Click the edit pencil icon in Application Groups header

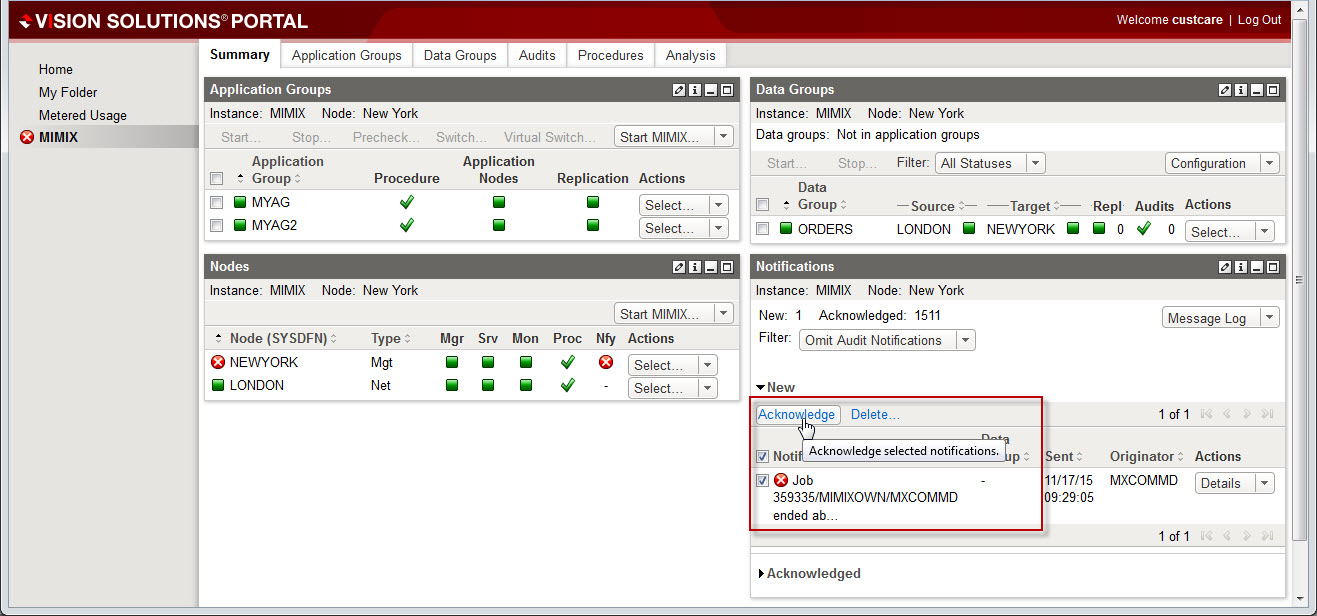tap(679, 90)
